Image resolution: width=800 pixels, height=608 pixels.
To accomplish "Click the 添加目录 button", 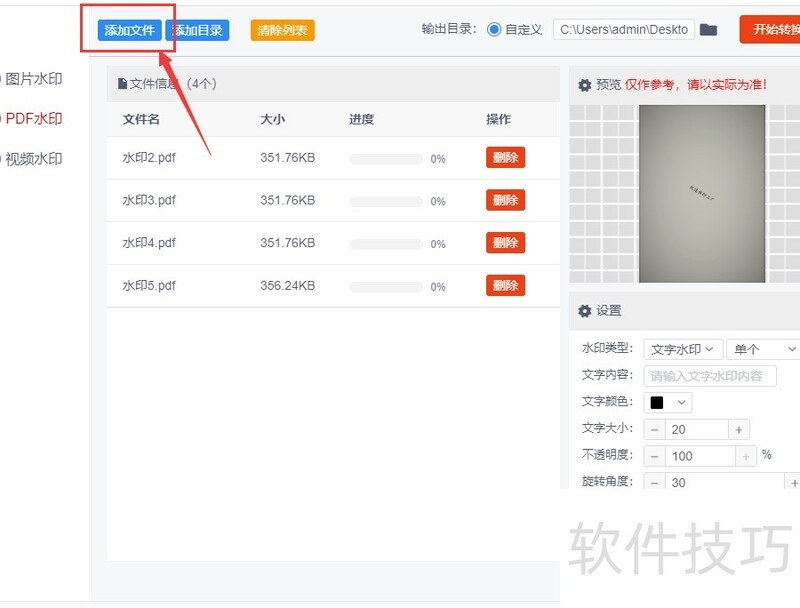I will [x=198, y=30].
